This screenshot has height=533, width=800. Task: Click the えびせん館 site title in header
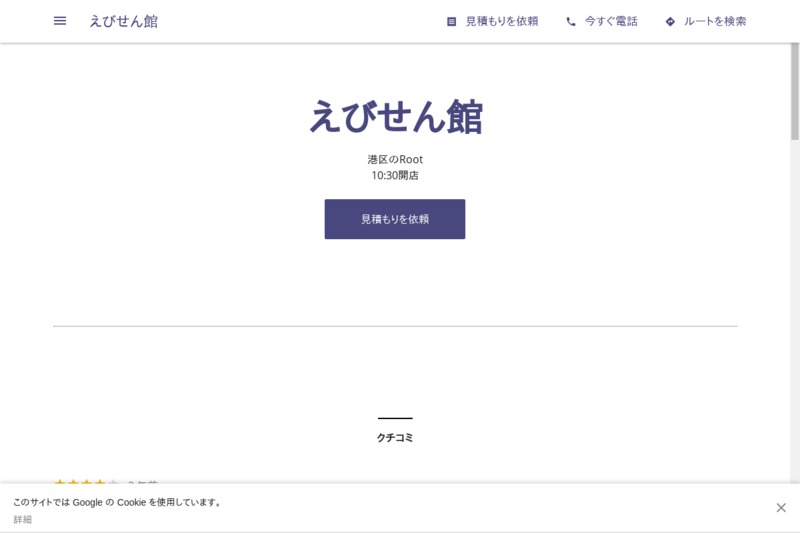click(x=123, y=21)
